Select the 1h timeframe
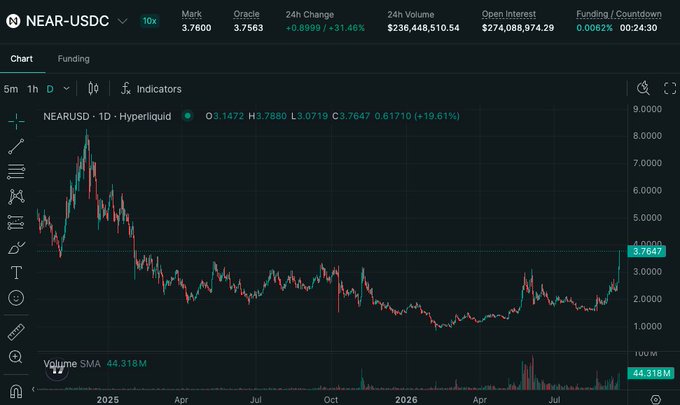 (33, 89)
